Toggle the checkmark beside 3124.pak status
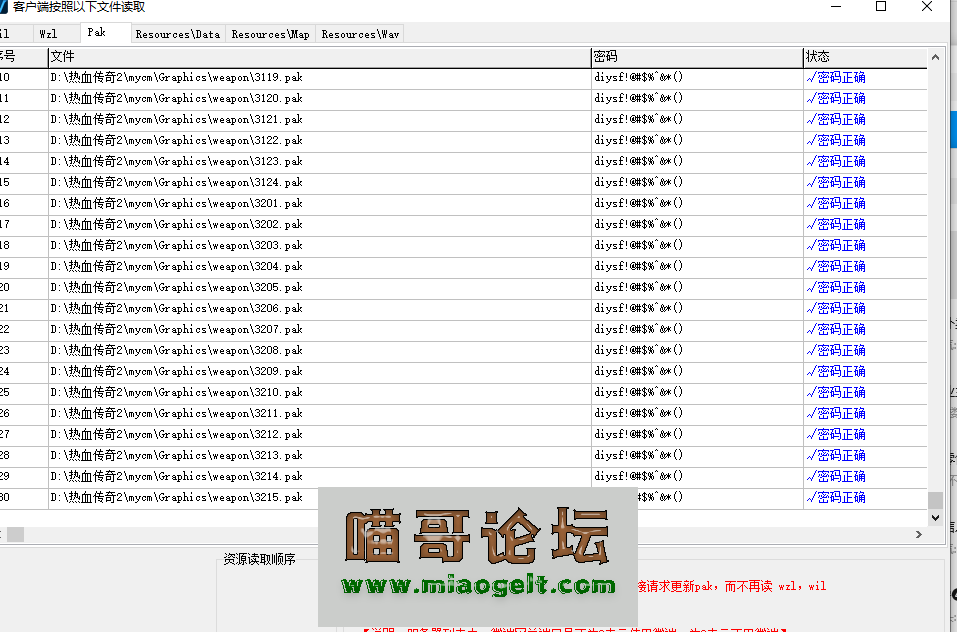This screenshot has height=632, width=957. tap(811, 182)
